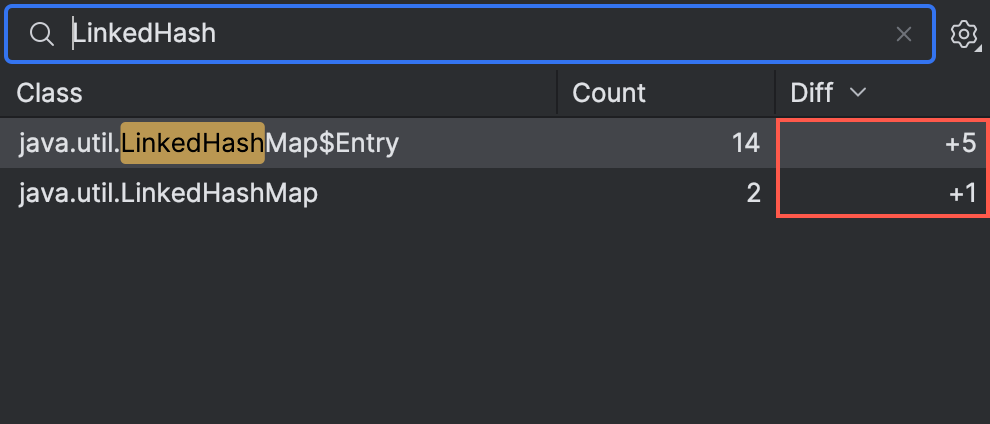Click the Map$Entry text in first row
This screenshot has height=424, width=990.
332,143
